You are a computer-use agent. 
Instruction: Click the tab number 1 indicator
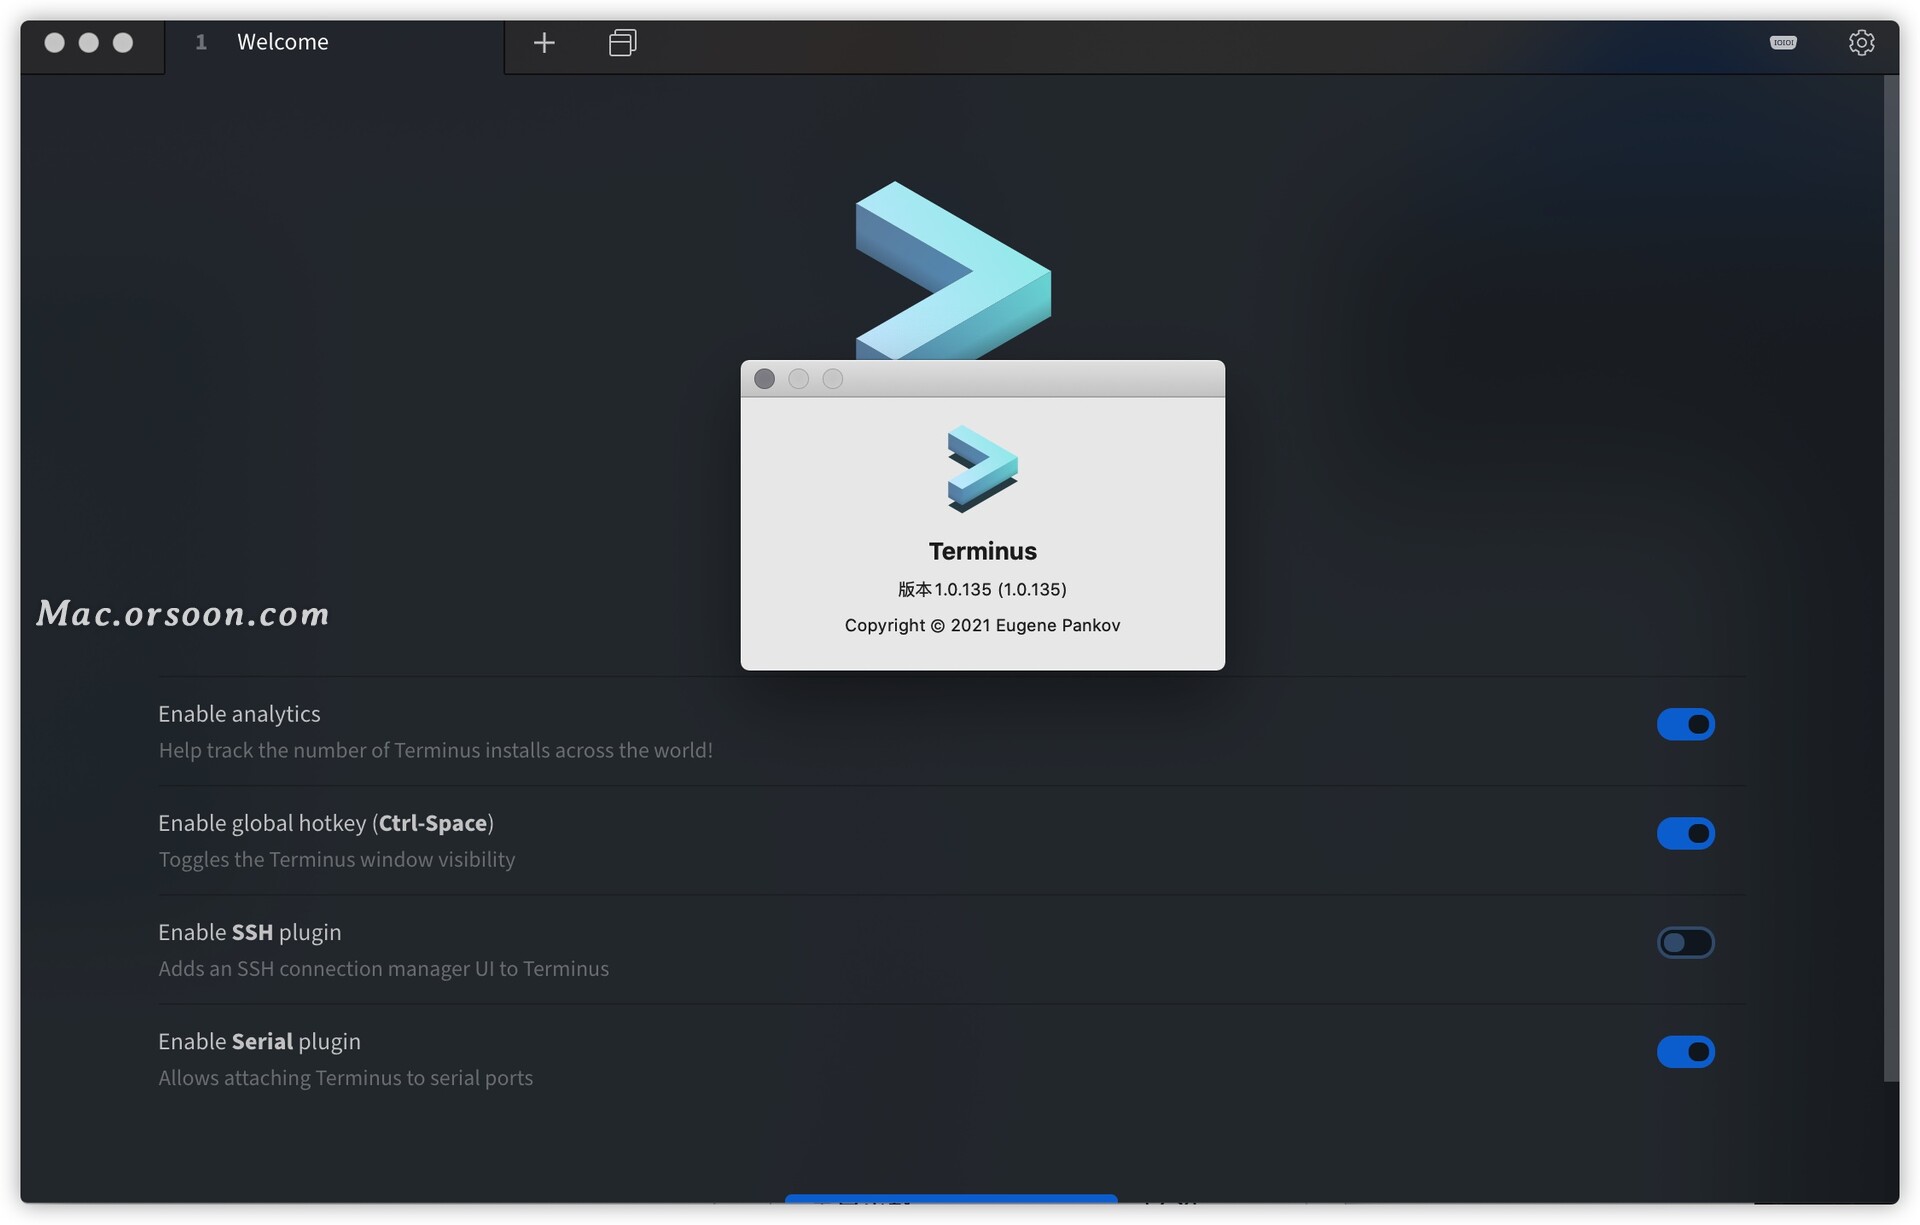(x=200, y=42)
